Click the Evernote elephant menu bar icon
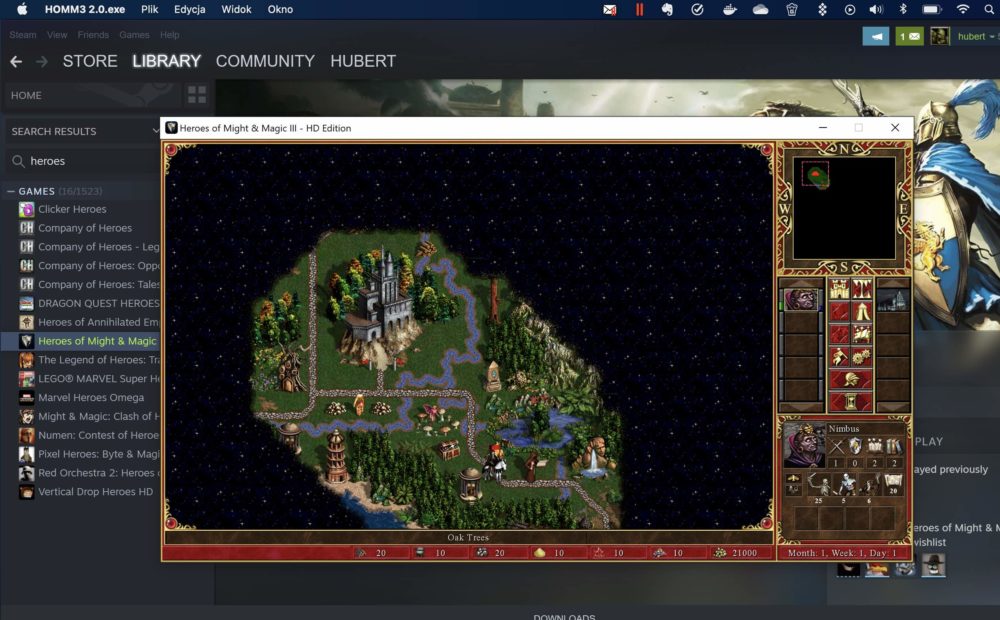1000x620 pixels. (x=667, y=10)
